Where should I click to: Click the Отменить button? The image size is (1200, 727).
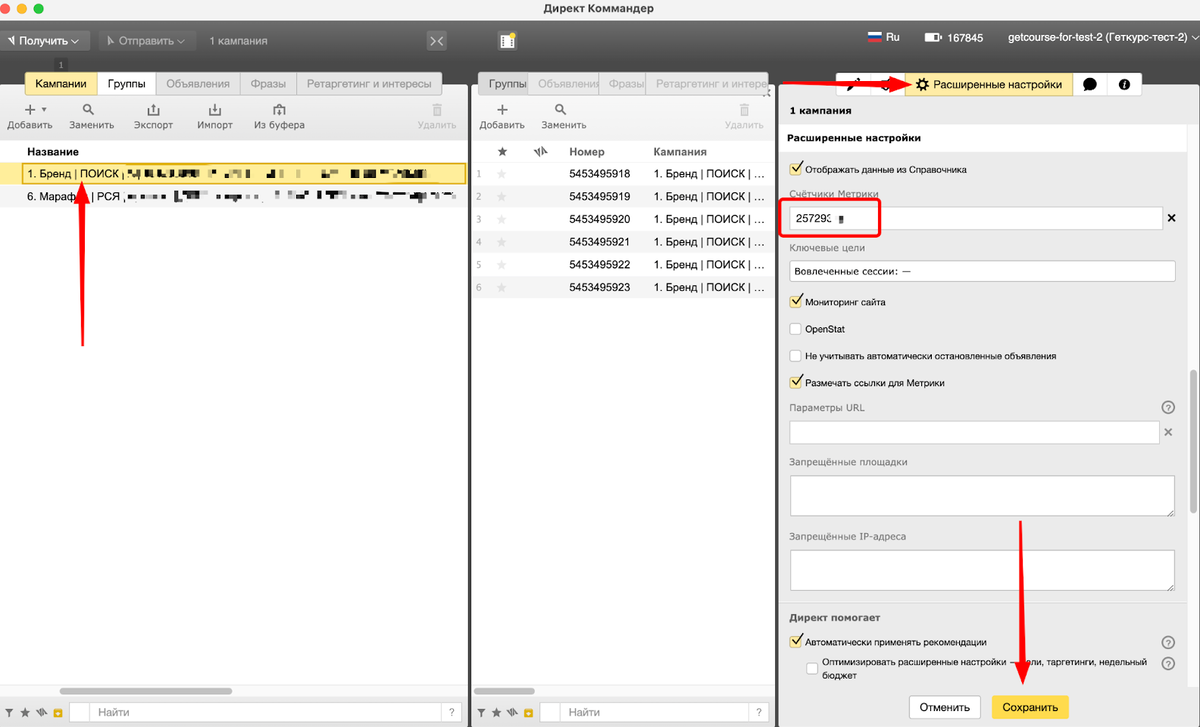pos(945,707)
